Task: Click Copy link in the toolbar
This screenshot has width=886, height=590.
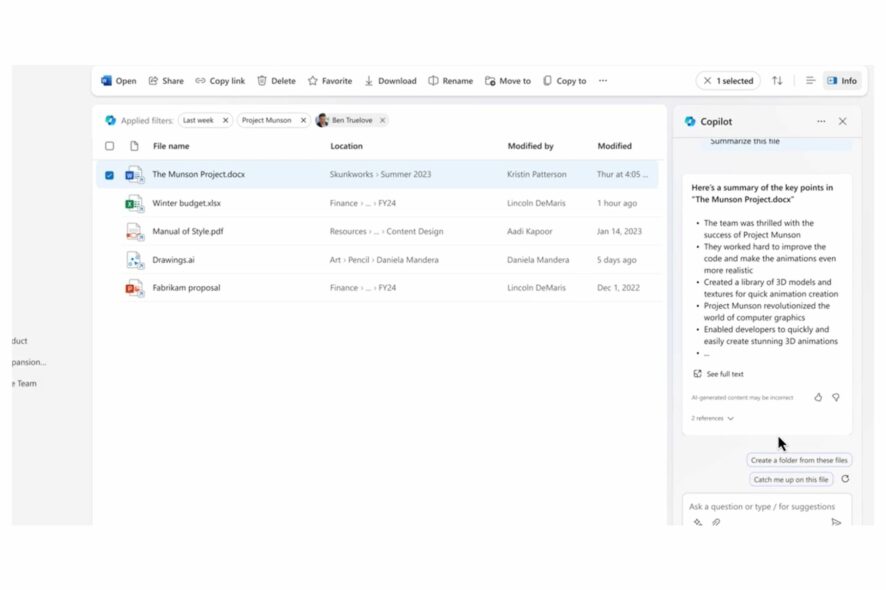Action: click(x=220, y=81)
